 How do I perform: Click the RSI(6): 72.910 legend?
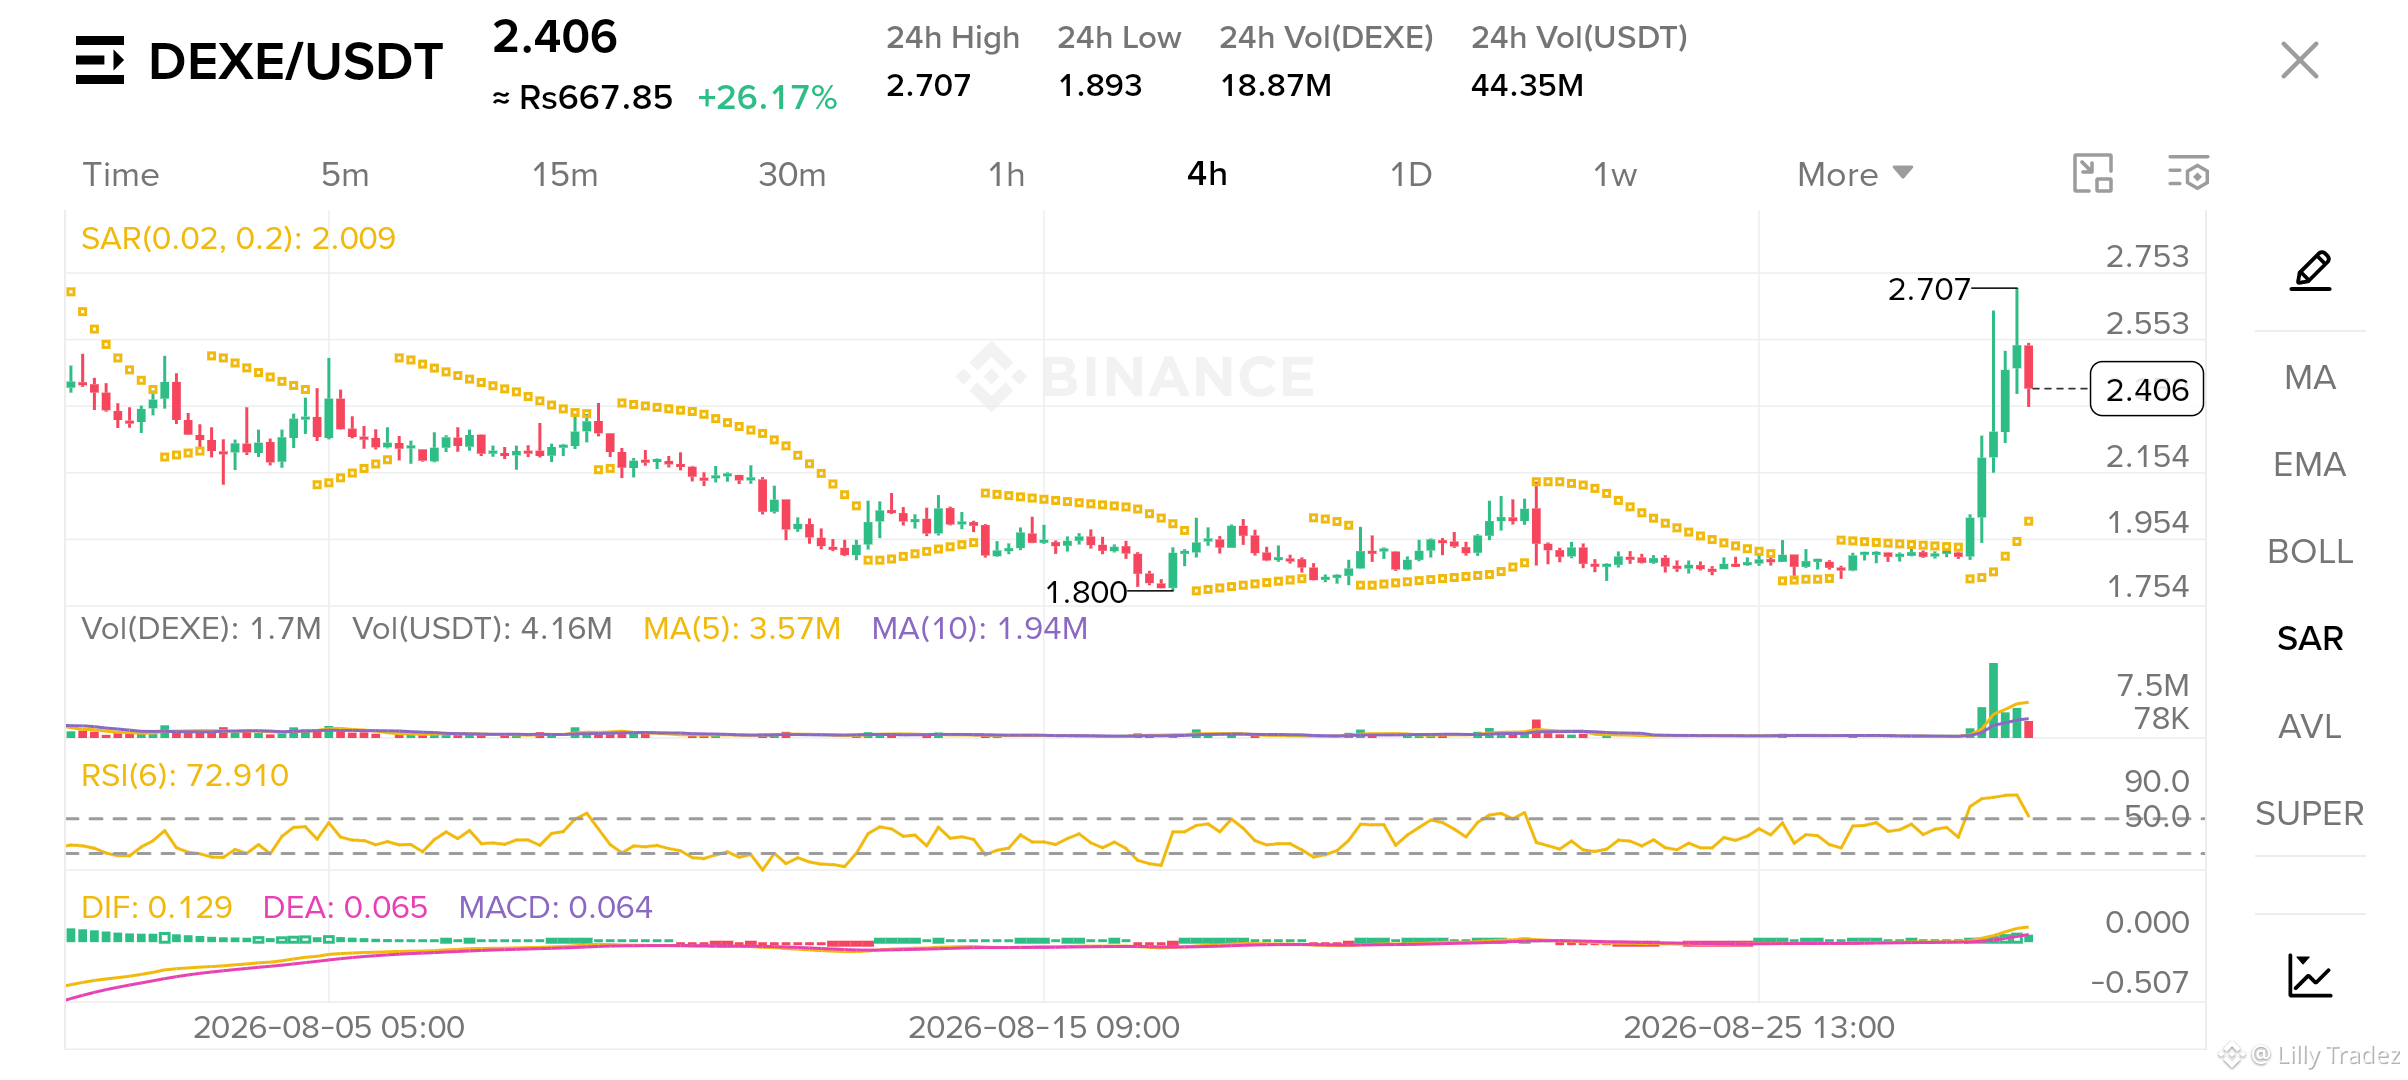pyautogui.click(x=185, y=775)
